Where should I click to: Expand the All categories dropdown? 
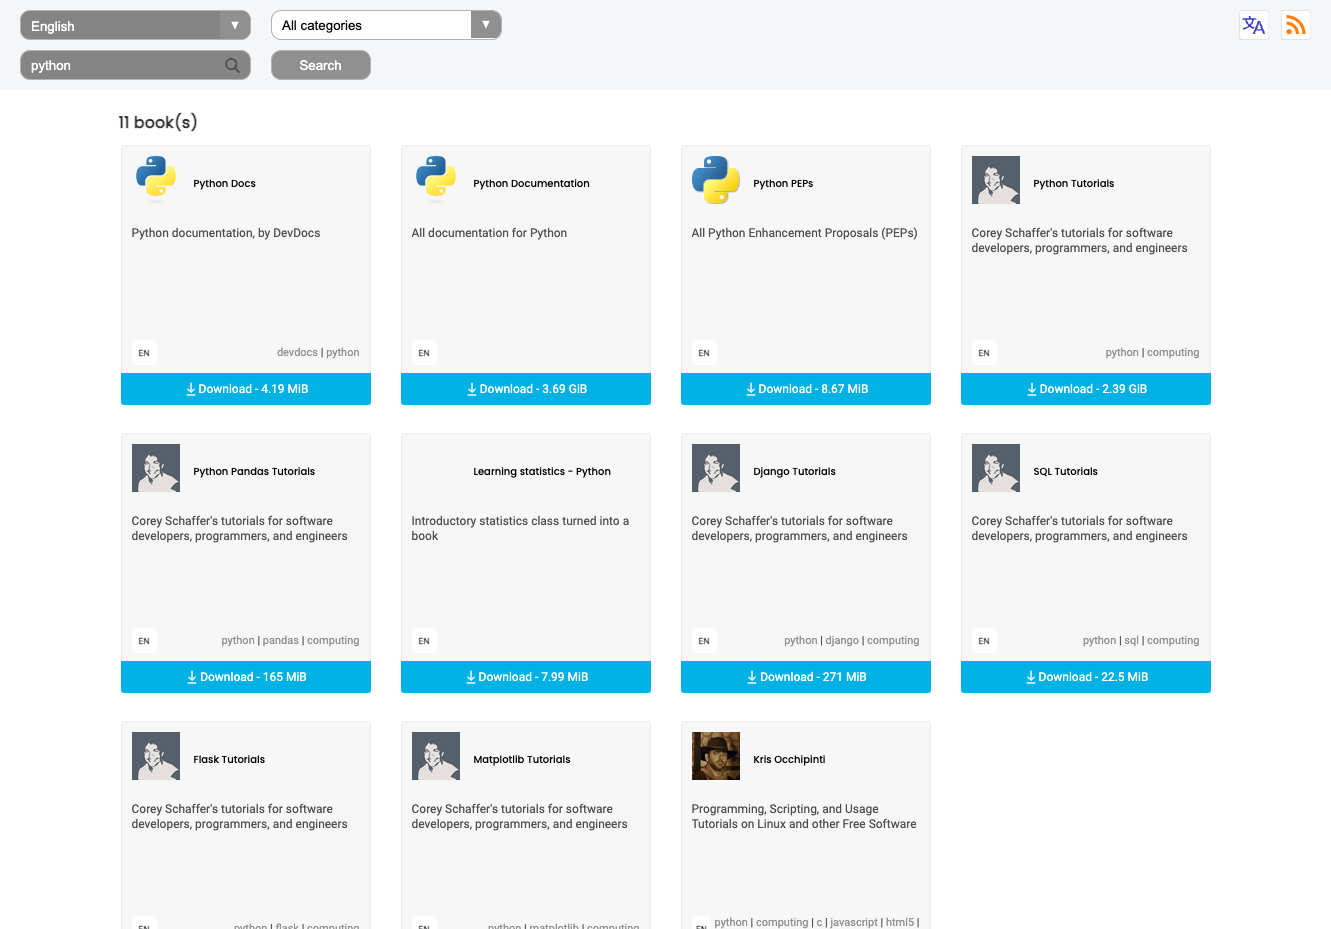pyautogui.click(x=386, y=25)
